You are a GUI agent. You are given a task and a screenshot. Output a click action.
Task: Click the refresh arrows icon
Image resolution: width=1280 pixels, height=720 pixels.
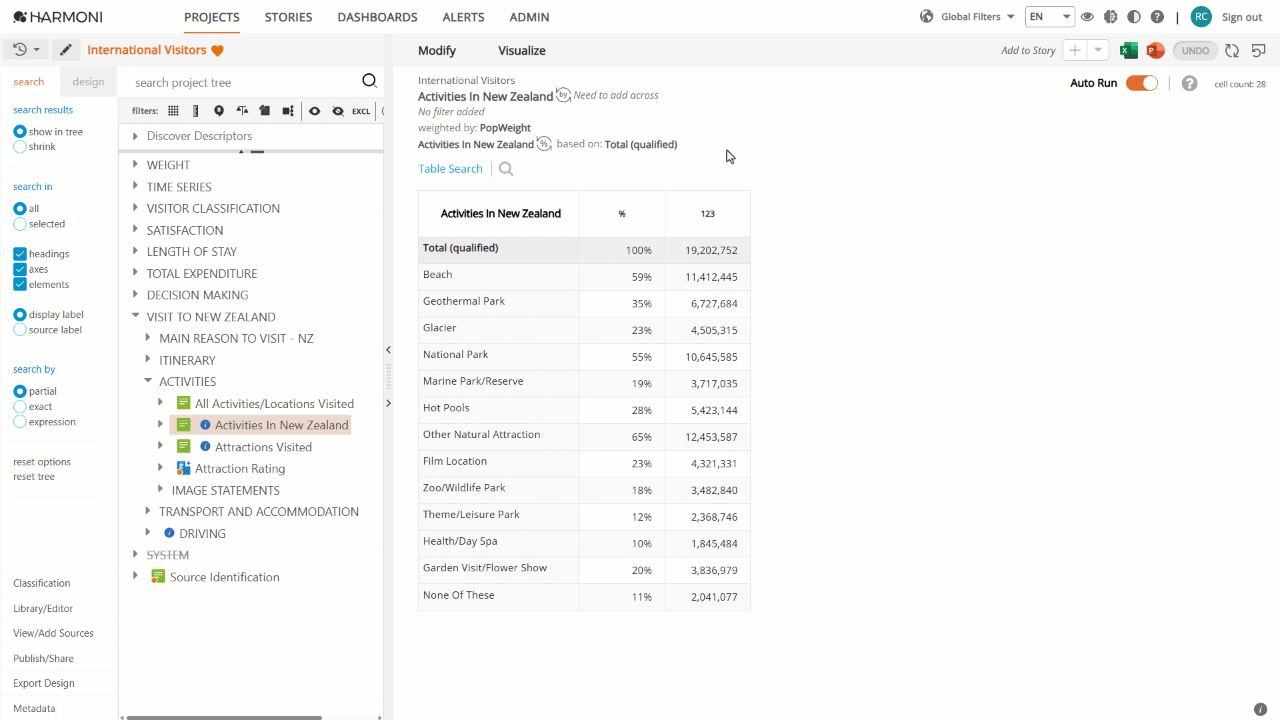point(1232,50)
